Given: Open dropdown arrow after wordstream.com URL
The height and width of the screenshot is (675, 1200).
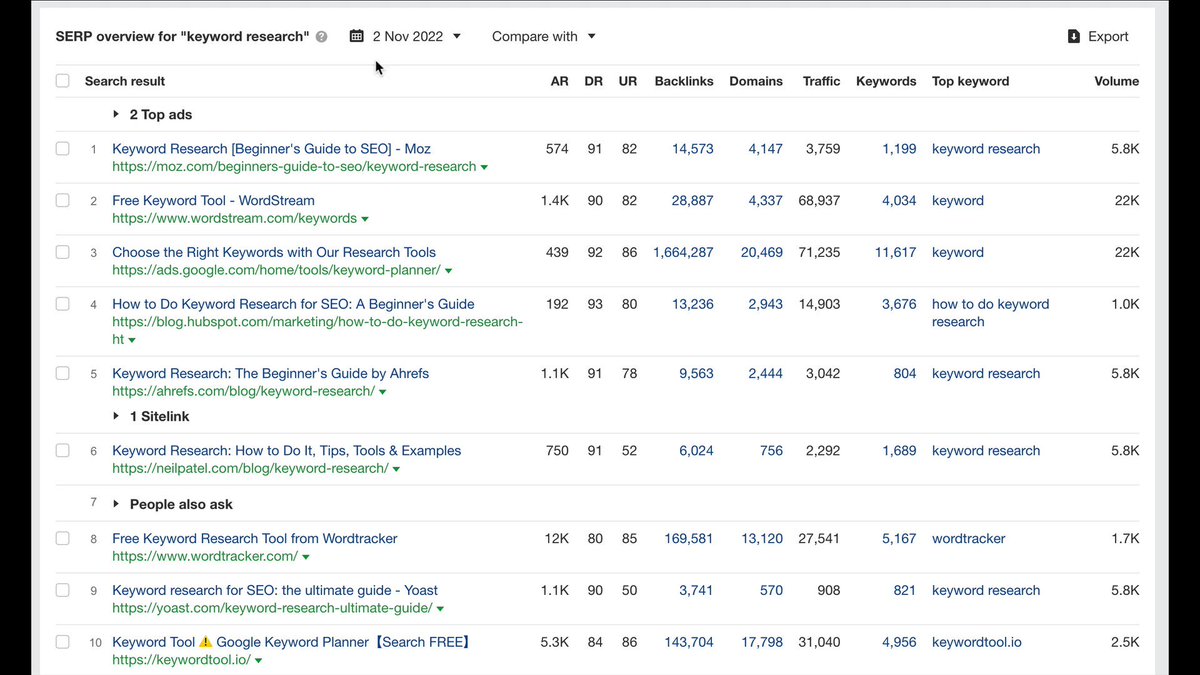Looking at the screenshot, I should coord(365,220).
